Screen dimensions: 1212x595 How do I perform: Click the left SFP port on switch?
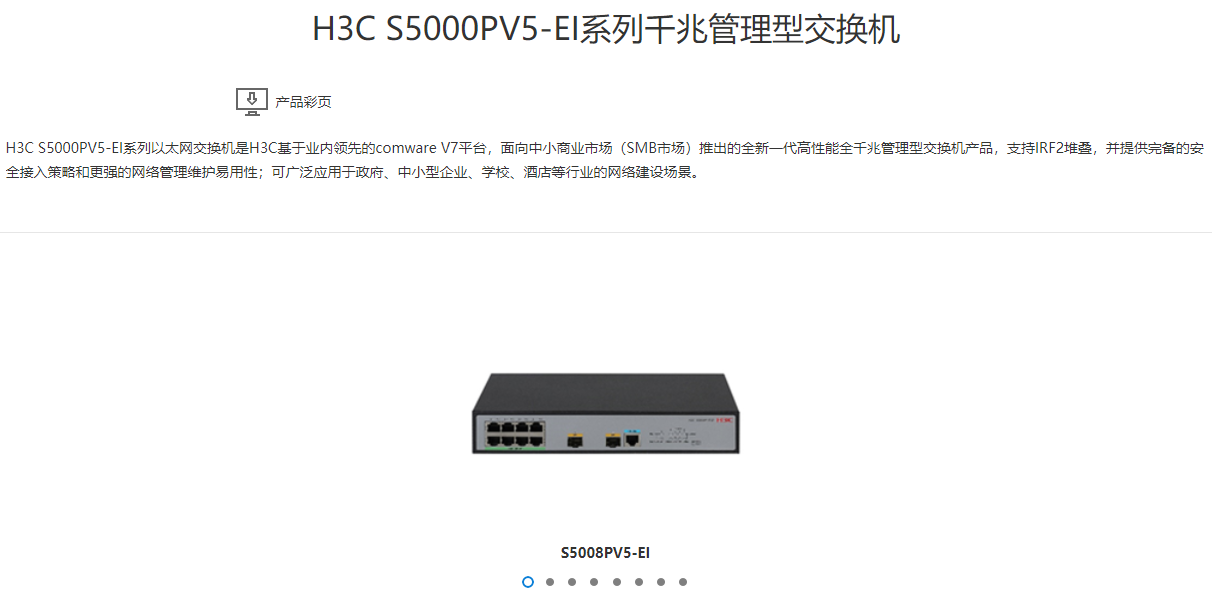point(574,438)
